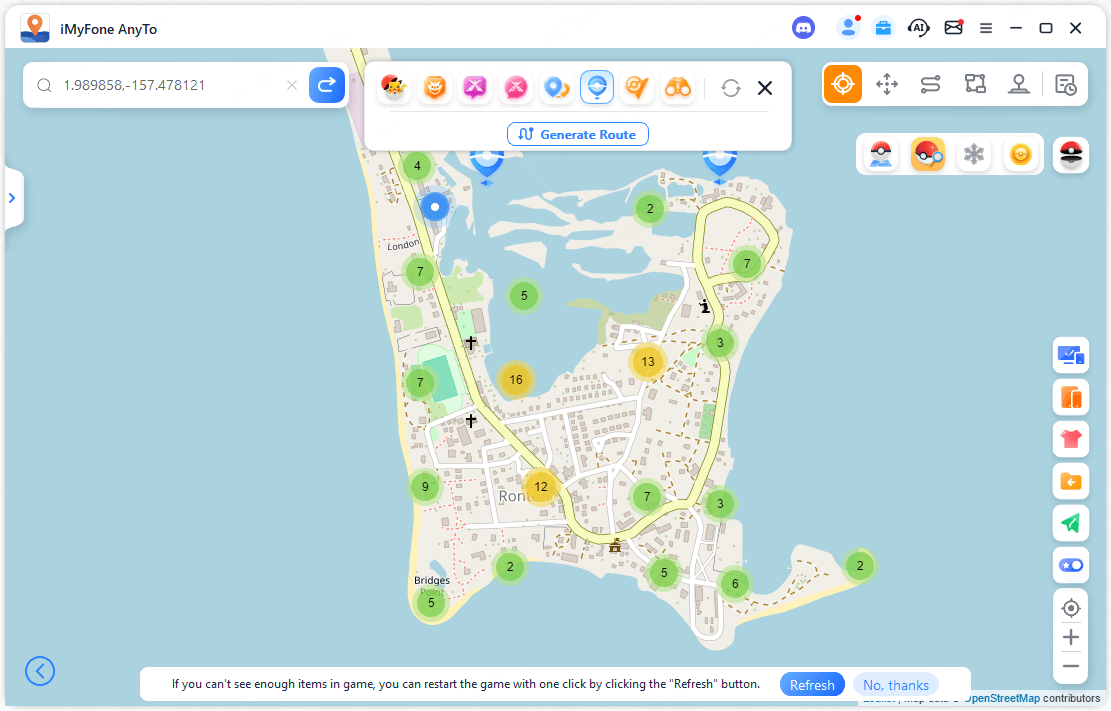Select the Pikachu in Pokeball filter icon
Image resolution: width=1111 pixels, height=711 pixels.
[x=394, y=88]
